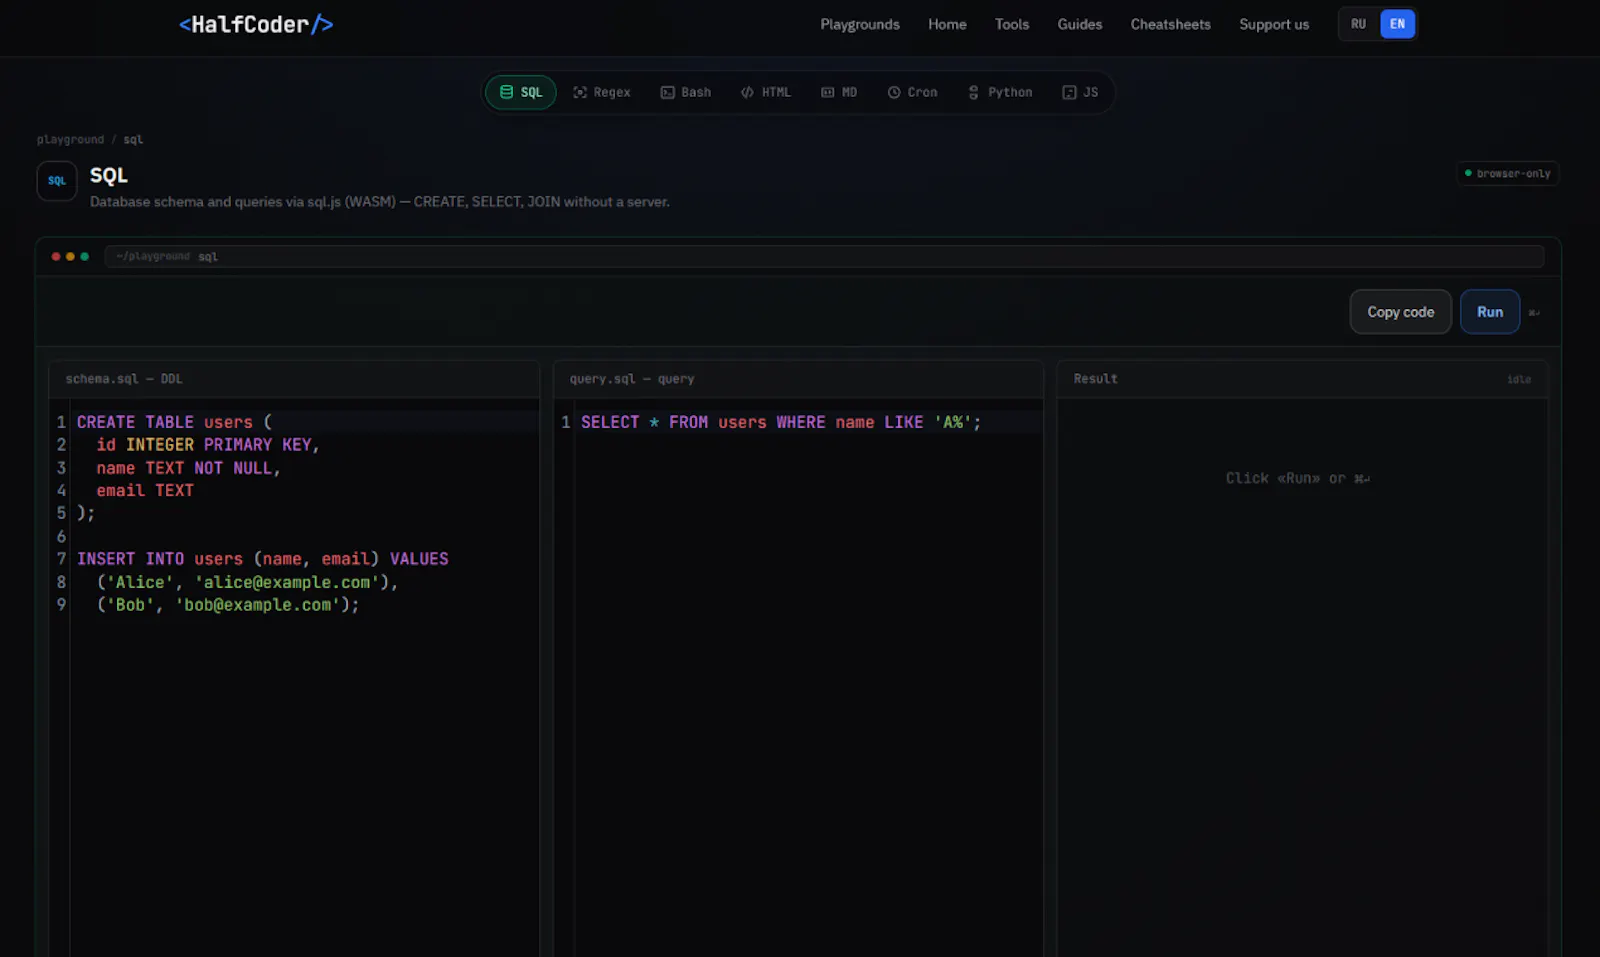Click the playground breadcrumb link

70,139
